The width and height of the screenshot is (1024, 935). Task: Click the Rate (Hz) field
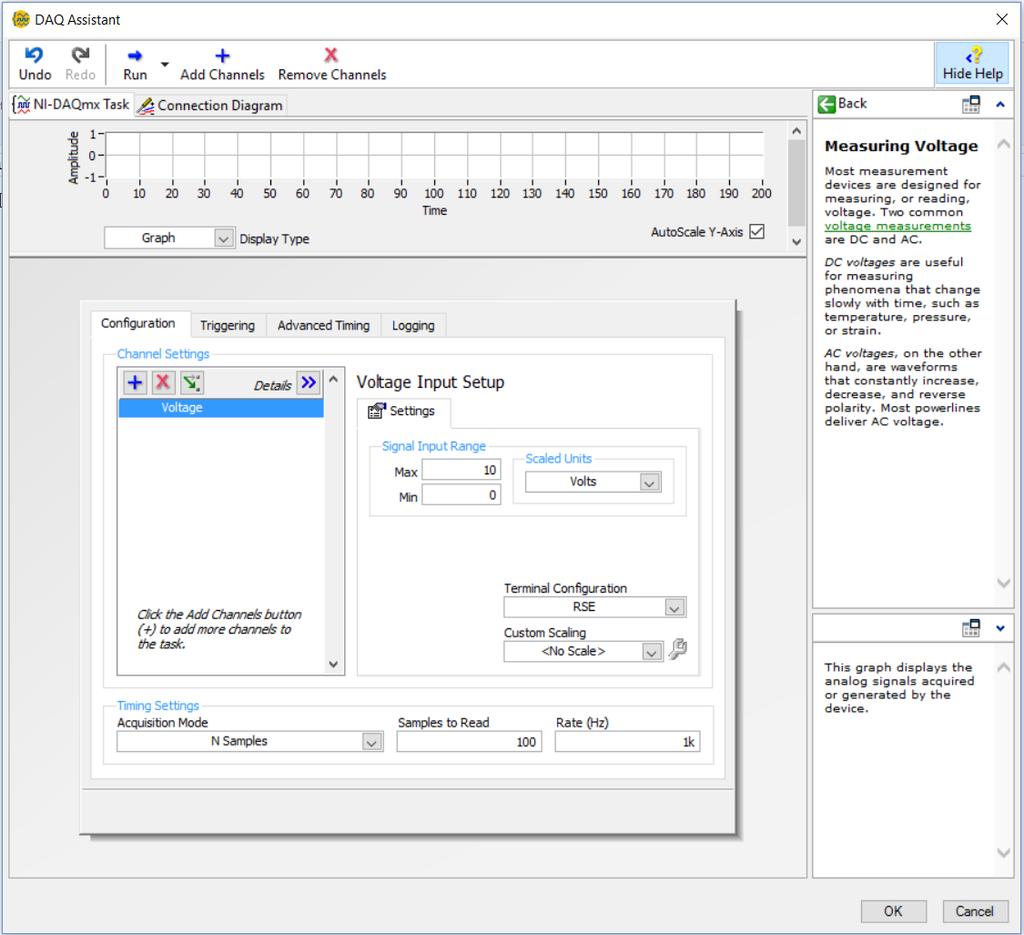[627, 741]
